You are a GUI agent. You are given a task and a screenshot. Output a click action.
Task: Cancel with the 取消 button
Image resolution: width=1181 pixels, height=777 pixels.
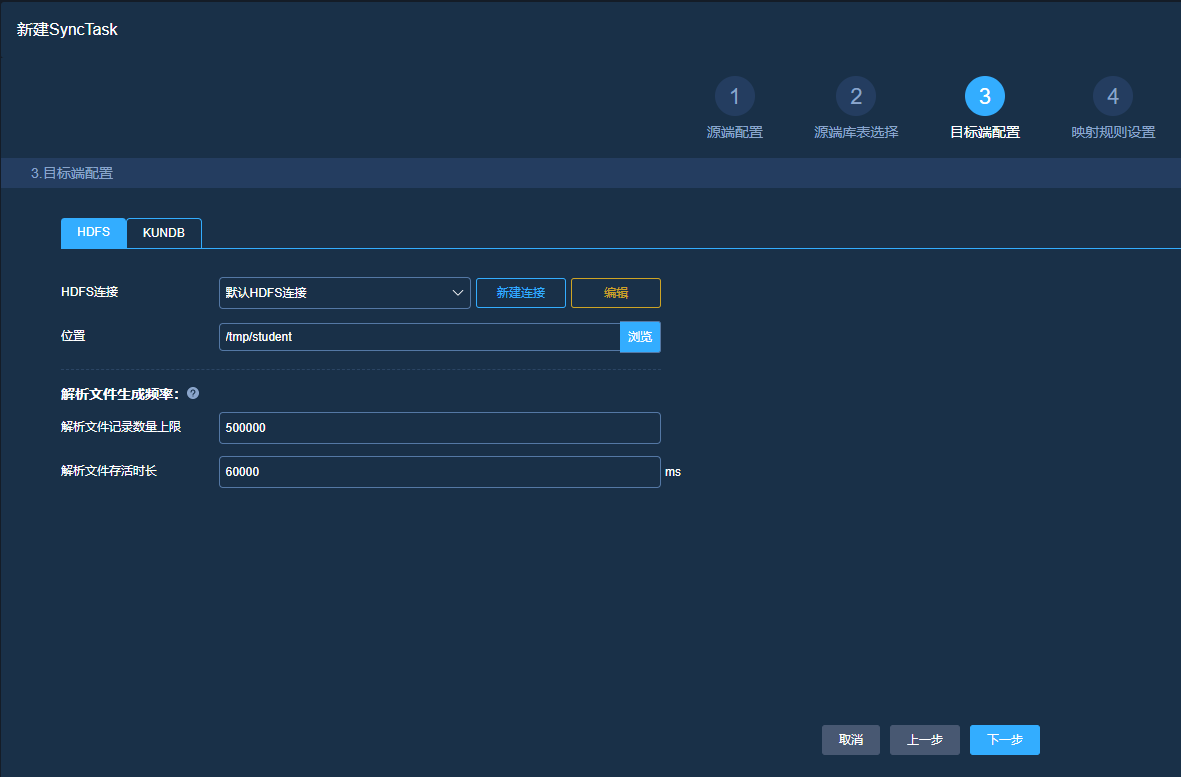[x=851, y=740]
